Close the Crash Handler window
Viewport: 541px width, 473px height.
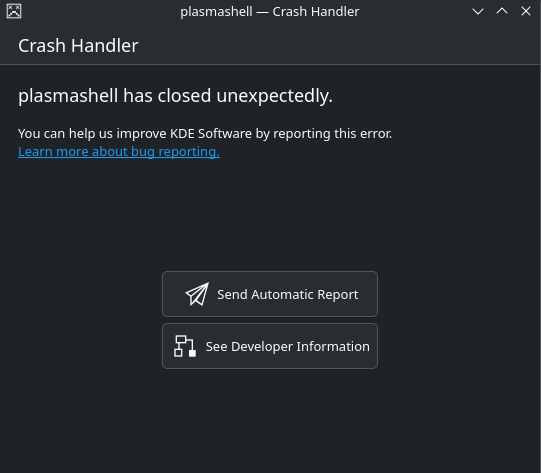point(526,11)
